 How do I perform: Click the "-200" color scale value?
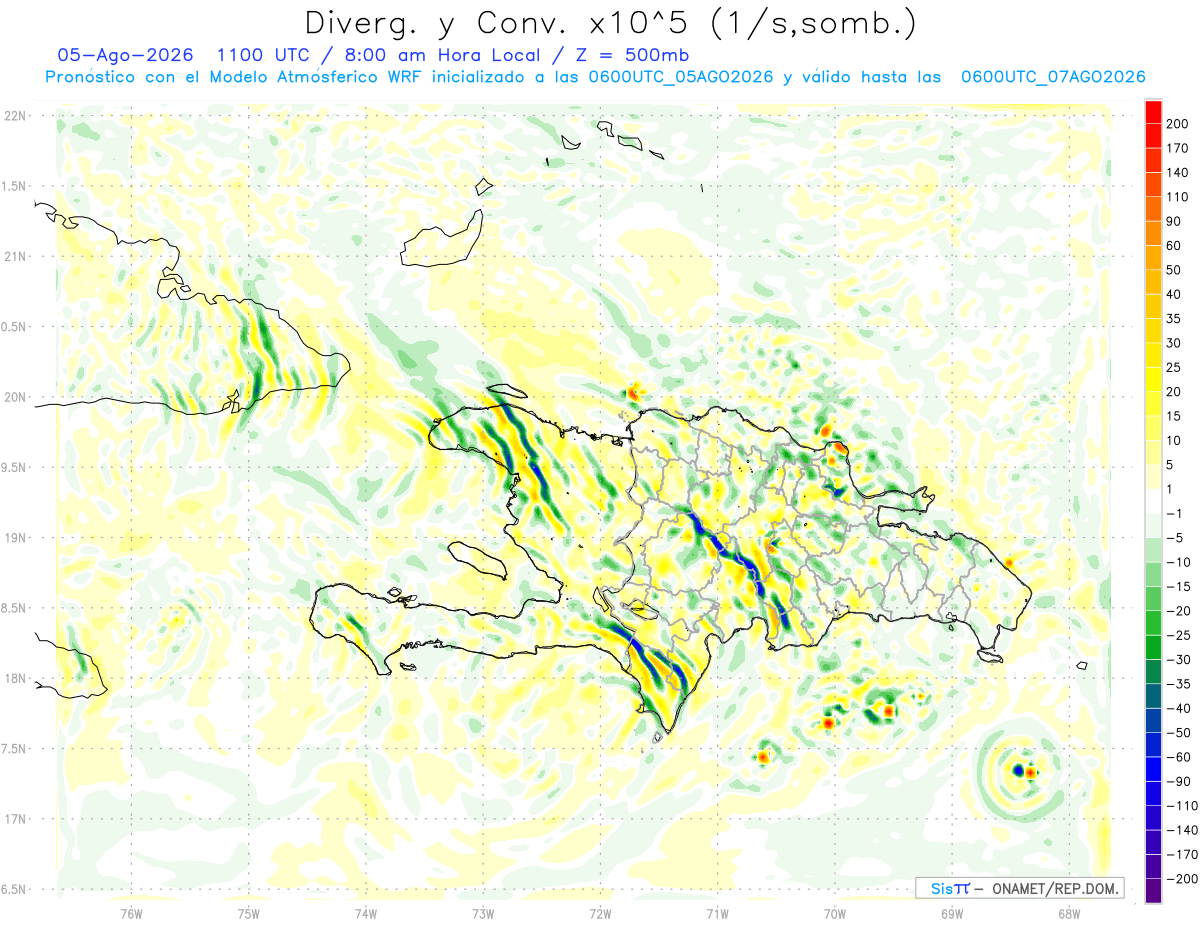tap(1181, 879)
